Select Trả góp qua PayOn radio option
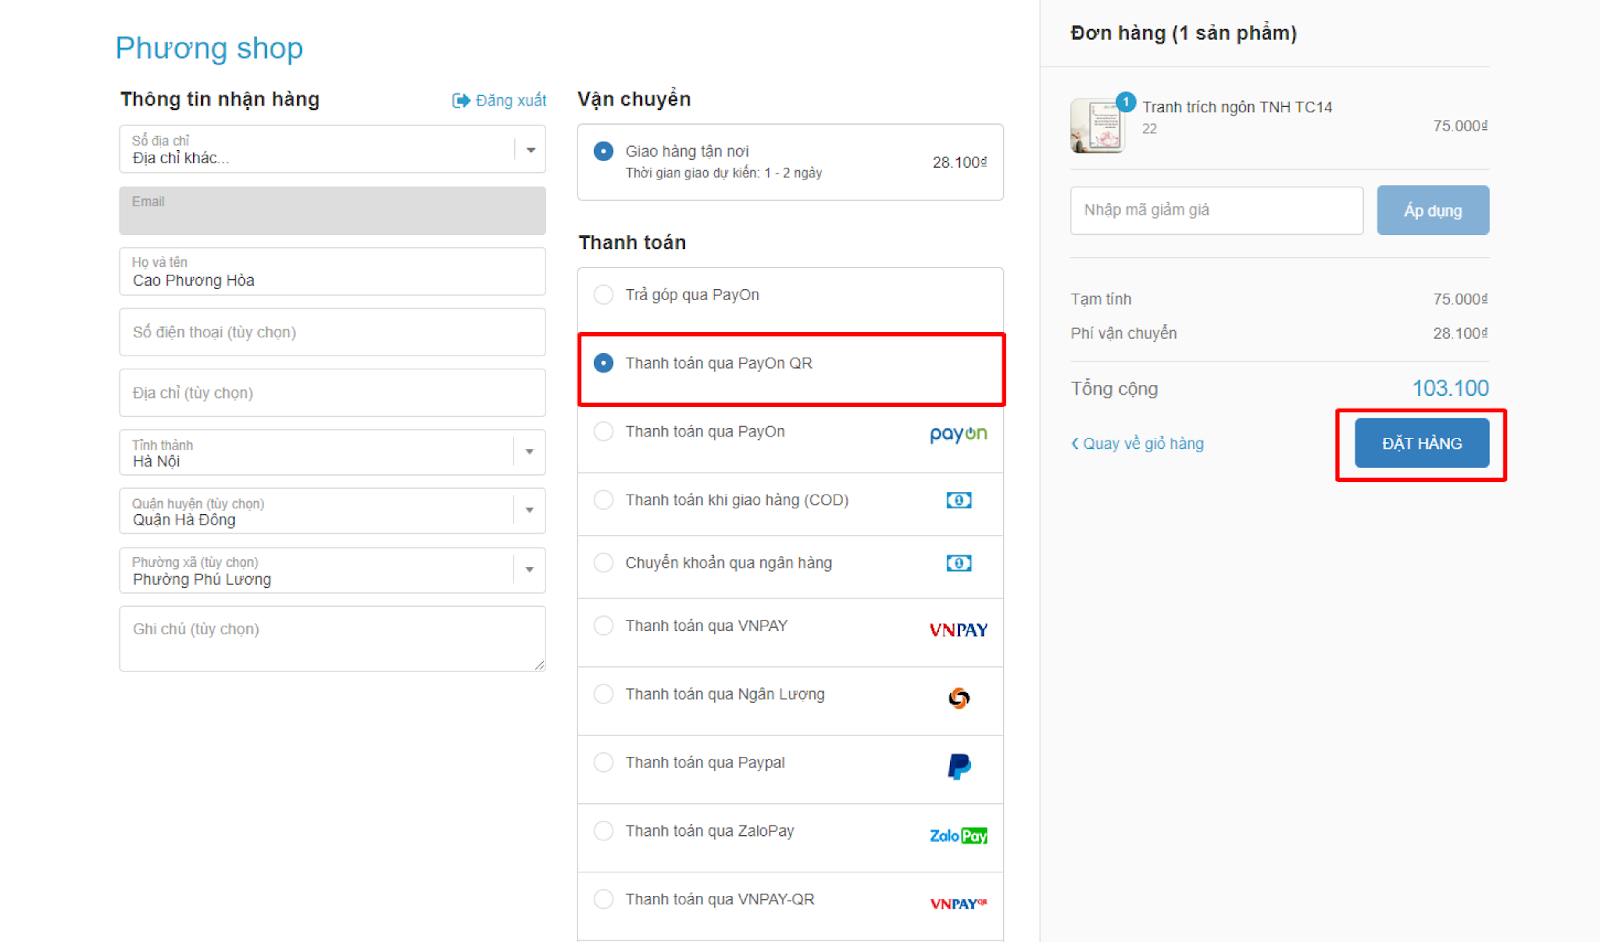The image size is (1600, 942). point(604,295)
